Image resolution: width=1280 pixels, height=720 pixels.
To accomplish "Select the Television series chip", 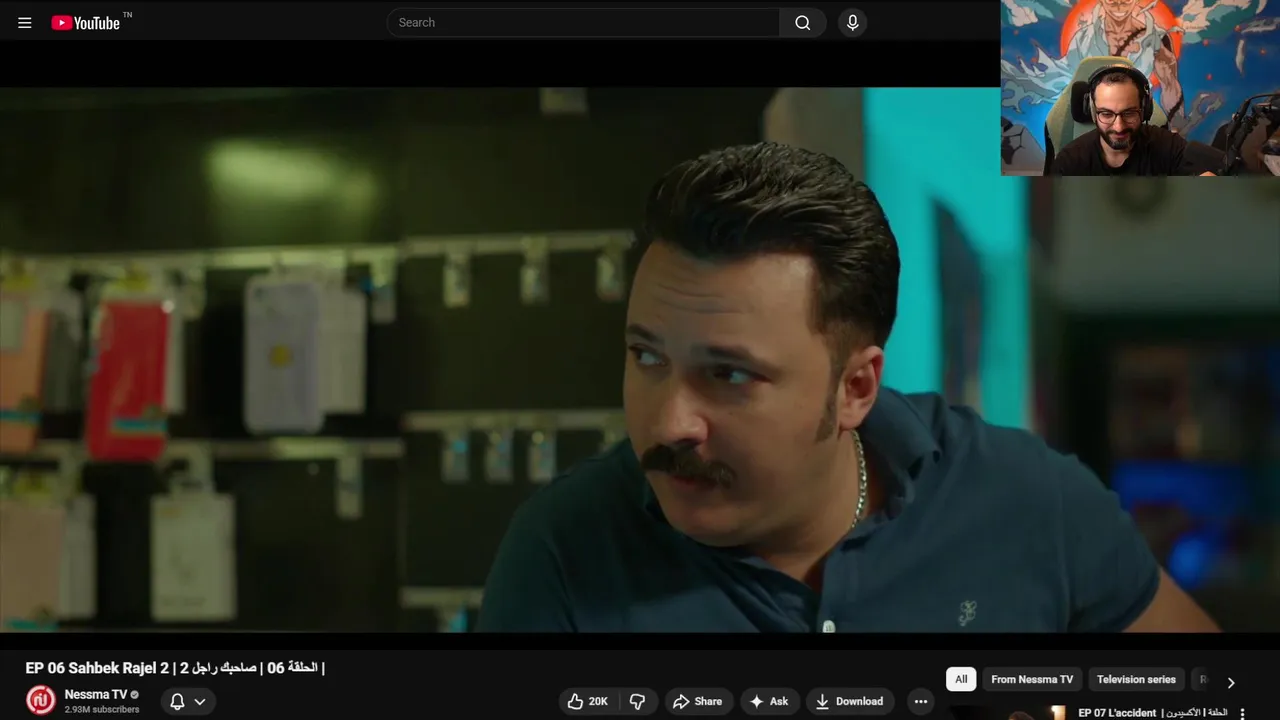I will coord(1136,679).
